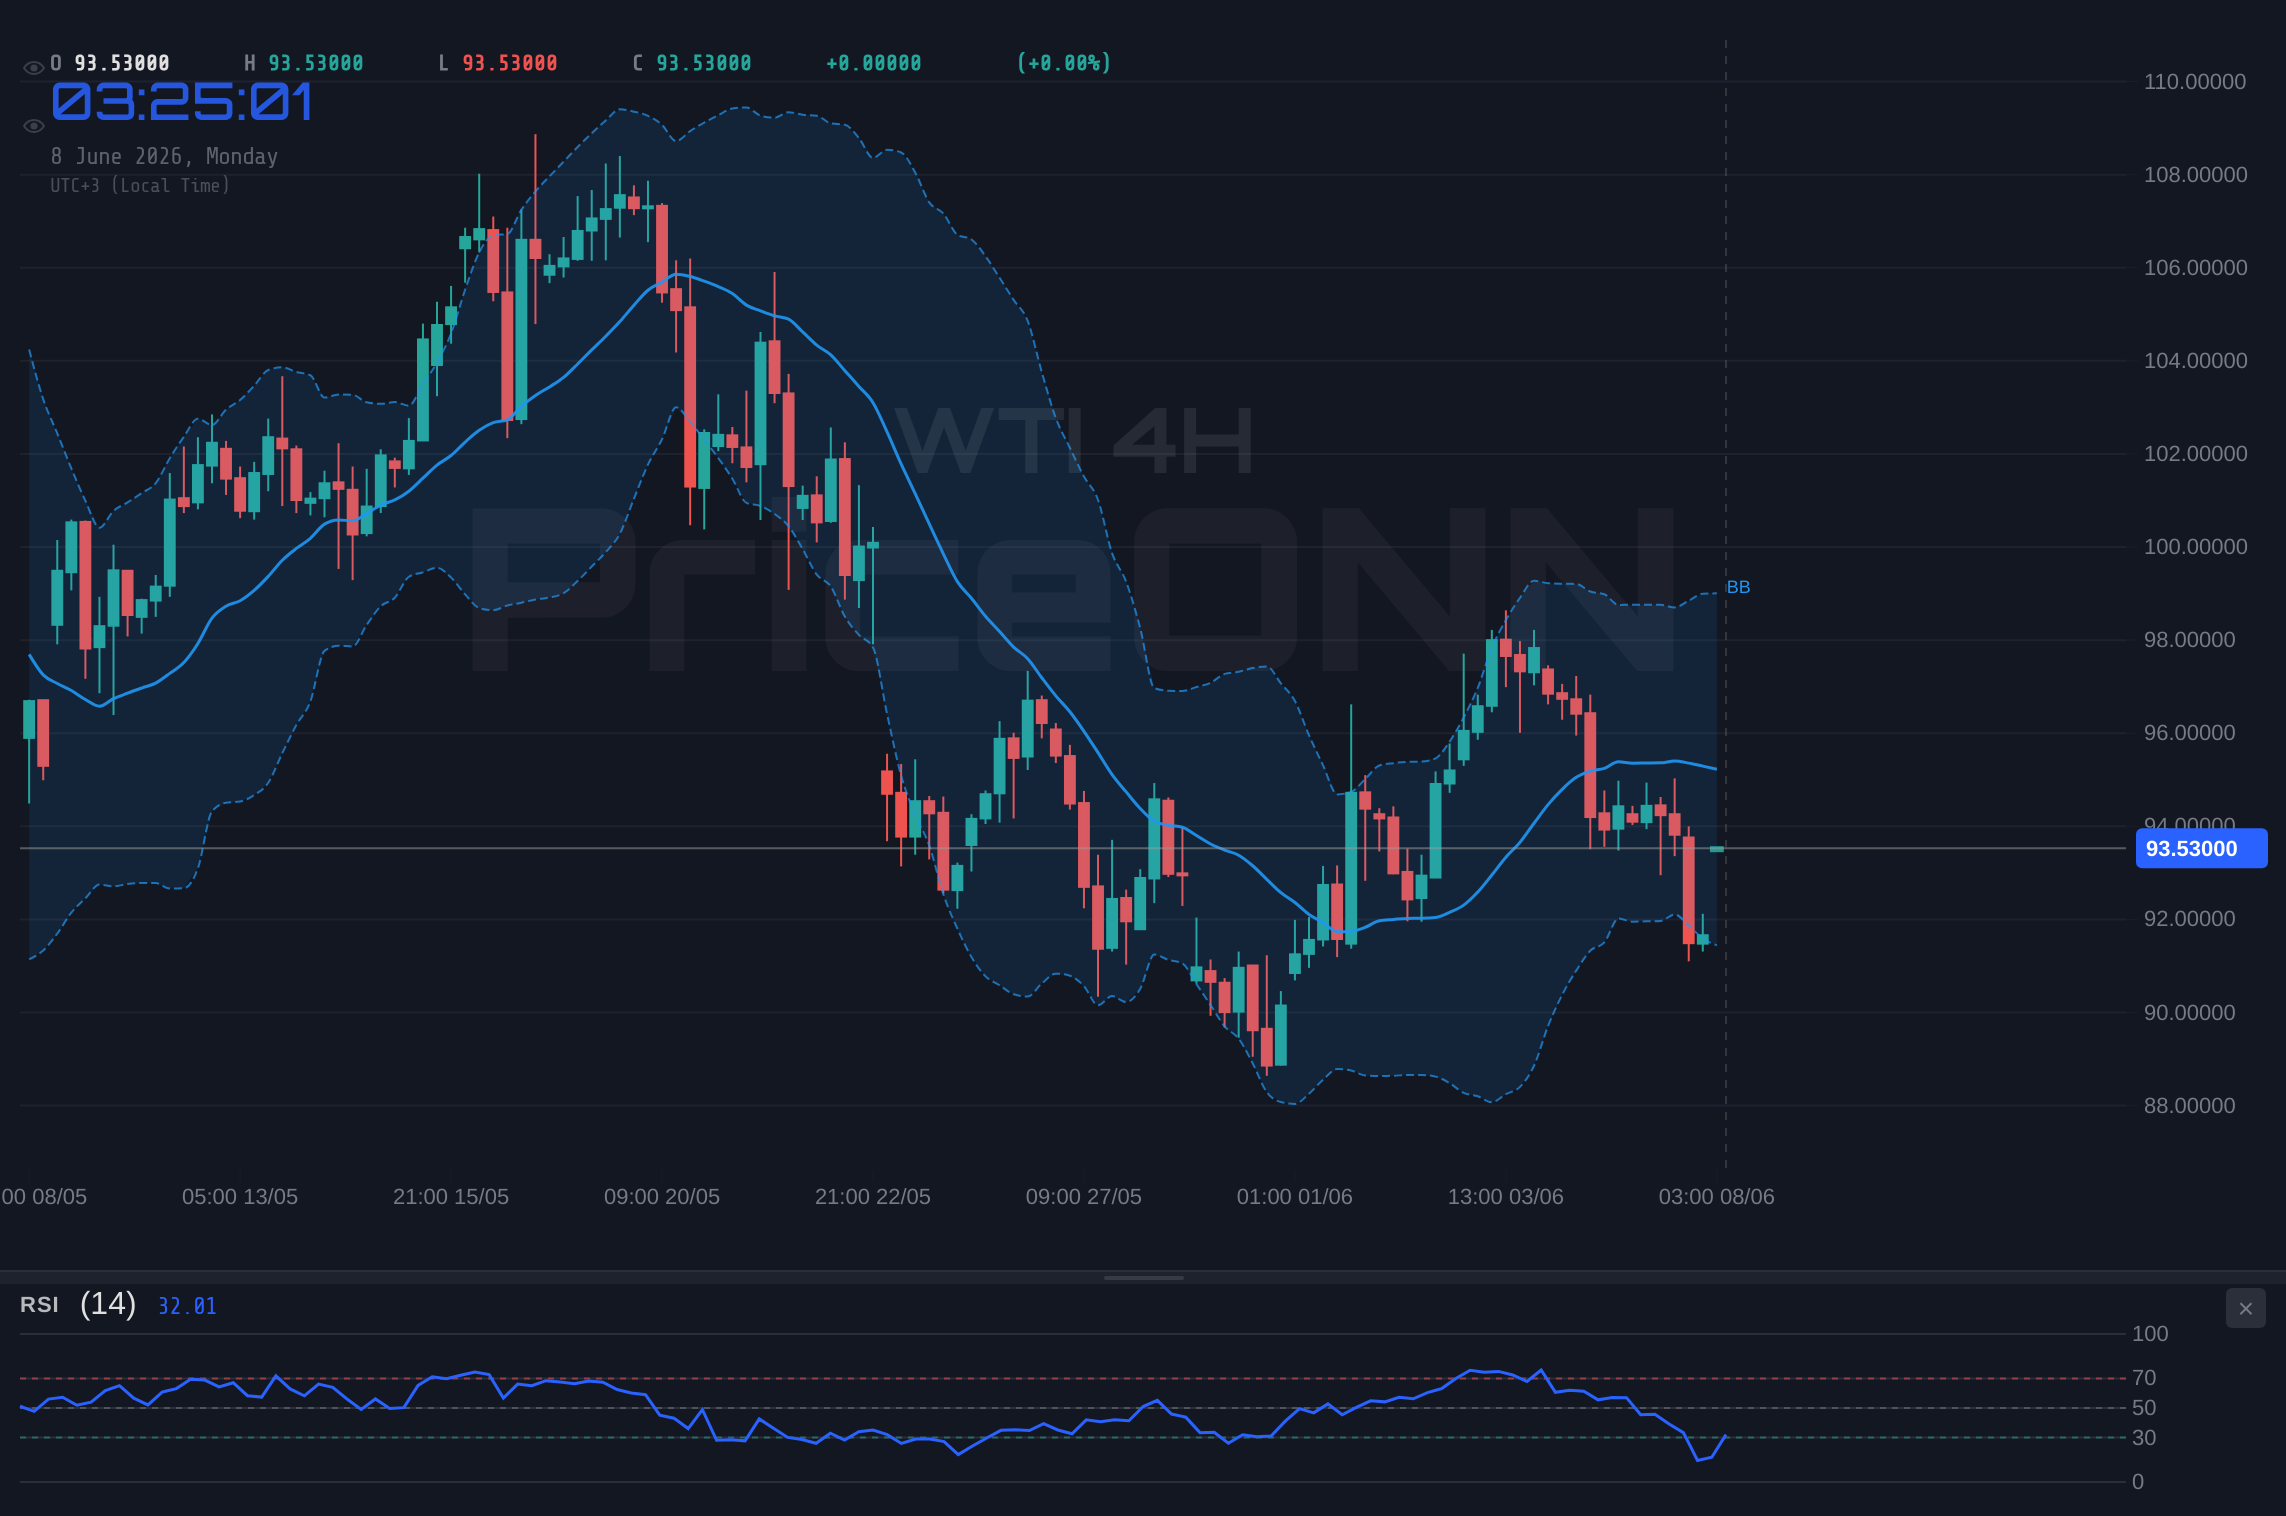
Task: Click the 88.00000 price axis label
Action: pyautogui.click(x=2189, y=1106)
